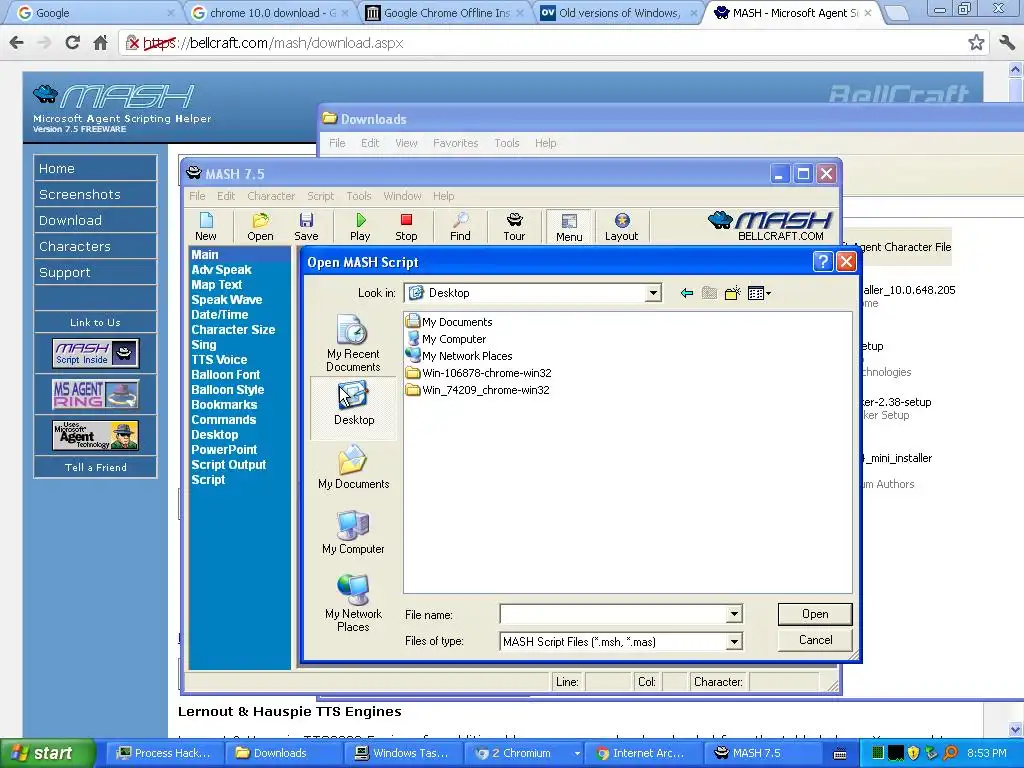The height and width of the screenshot is (768, 1024).
Task: Click into the File name input field
Action: click(x=613, y=614)
